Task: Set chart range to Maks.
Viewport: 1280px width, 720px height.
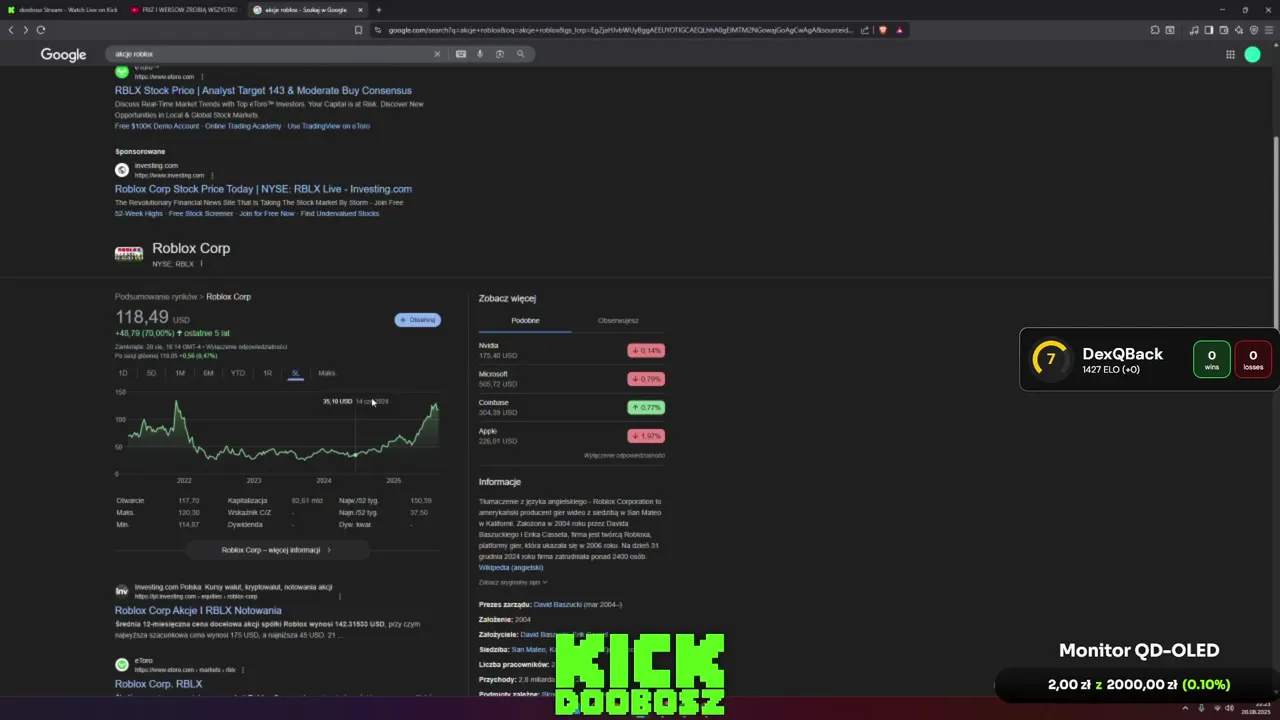Action: 327,373
